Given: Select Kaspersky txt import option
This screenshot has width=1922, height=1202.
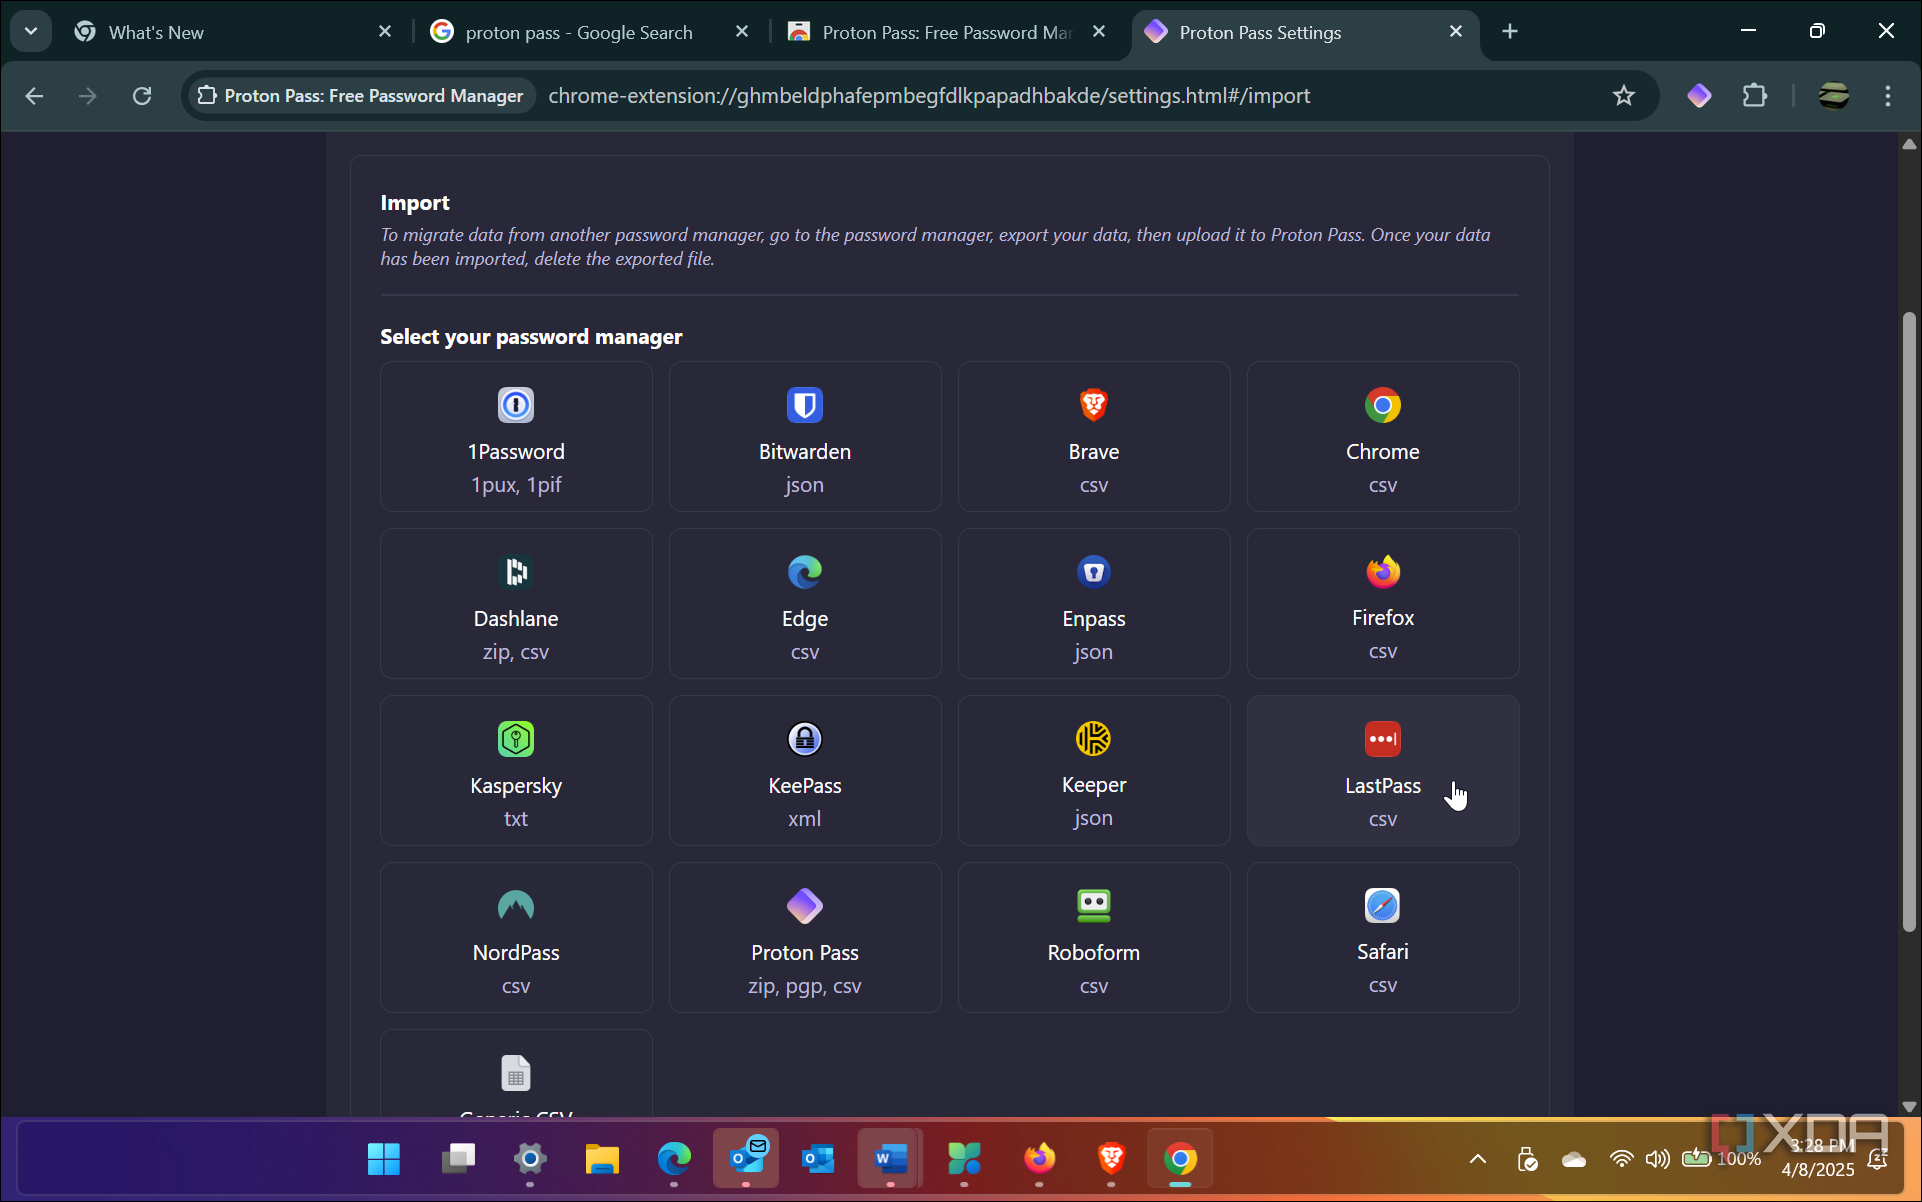Looking at the screenshot, I should (x=516, y=771).
